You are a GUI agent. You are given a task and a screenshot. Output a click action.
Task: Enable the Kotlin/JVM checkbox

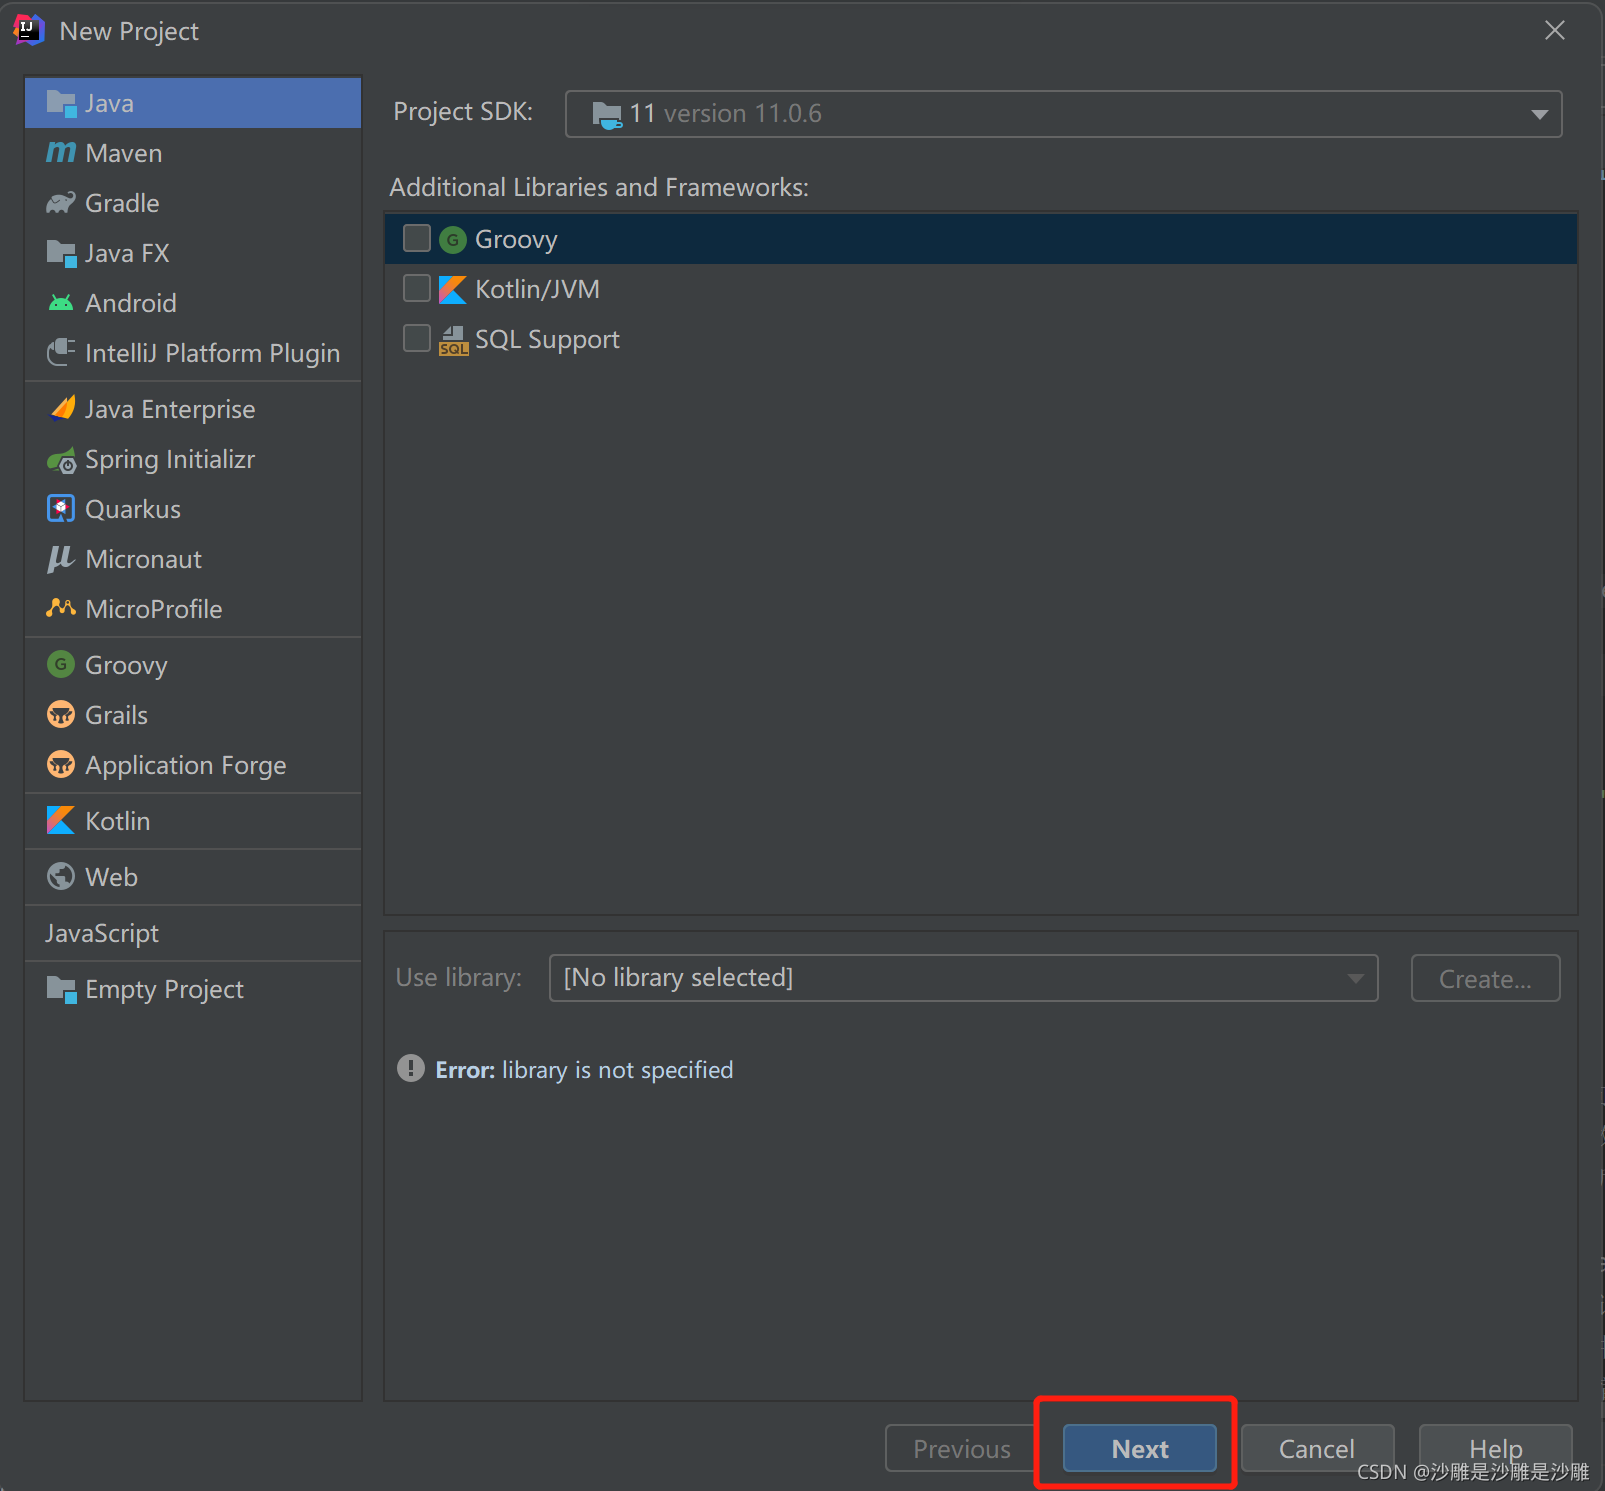point(417,288)
